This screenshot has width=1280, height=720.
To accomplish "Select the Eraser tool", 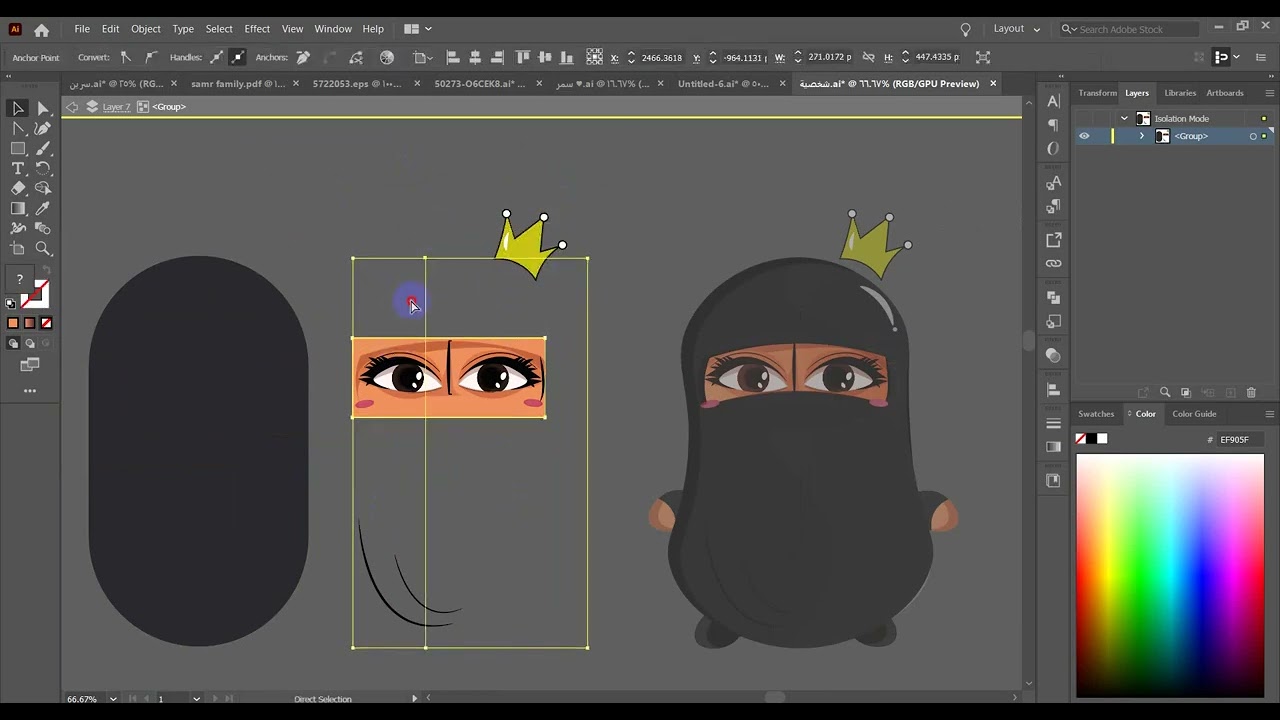I will [18, 188].
